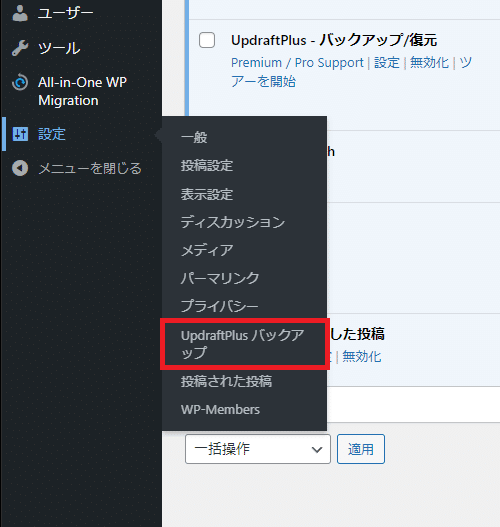Click the Settings sliders icon
Screen dimensions: 500x527
pyautogui.click(x=20, y=134)
